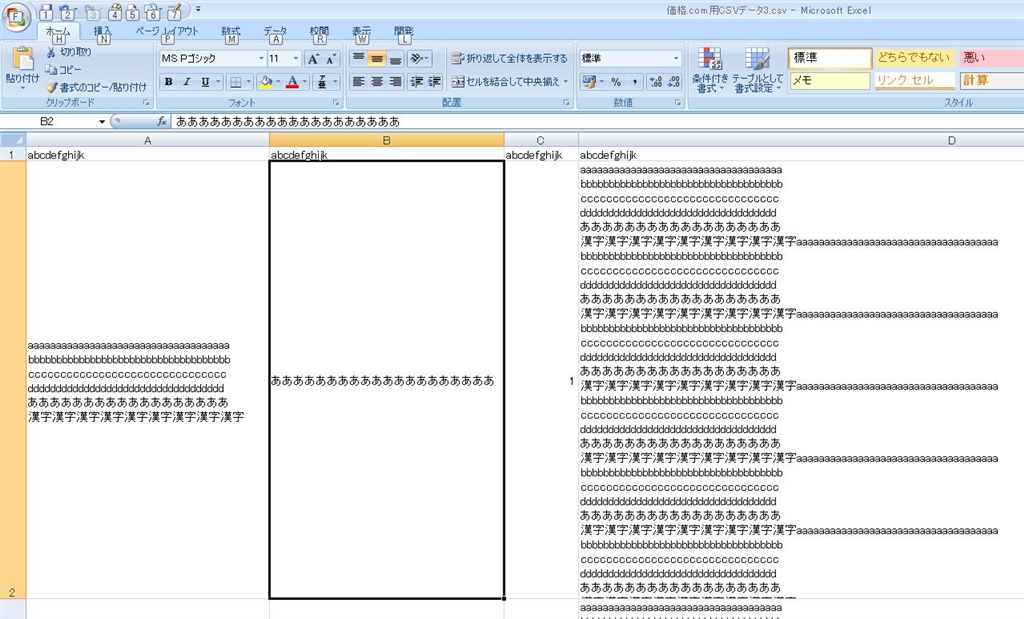The height and width of the screenshot is (619, 1024).
Task: Switch to the ページ レイアウト tab
Action: coord(167,31)
